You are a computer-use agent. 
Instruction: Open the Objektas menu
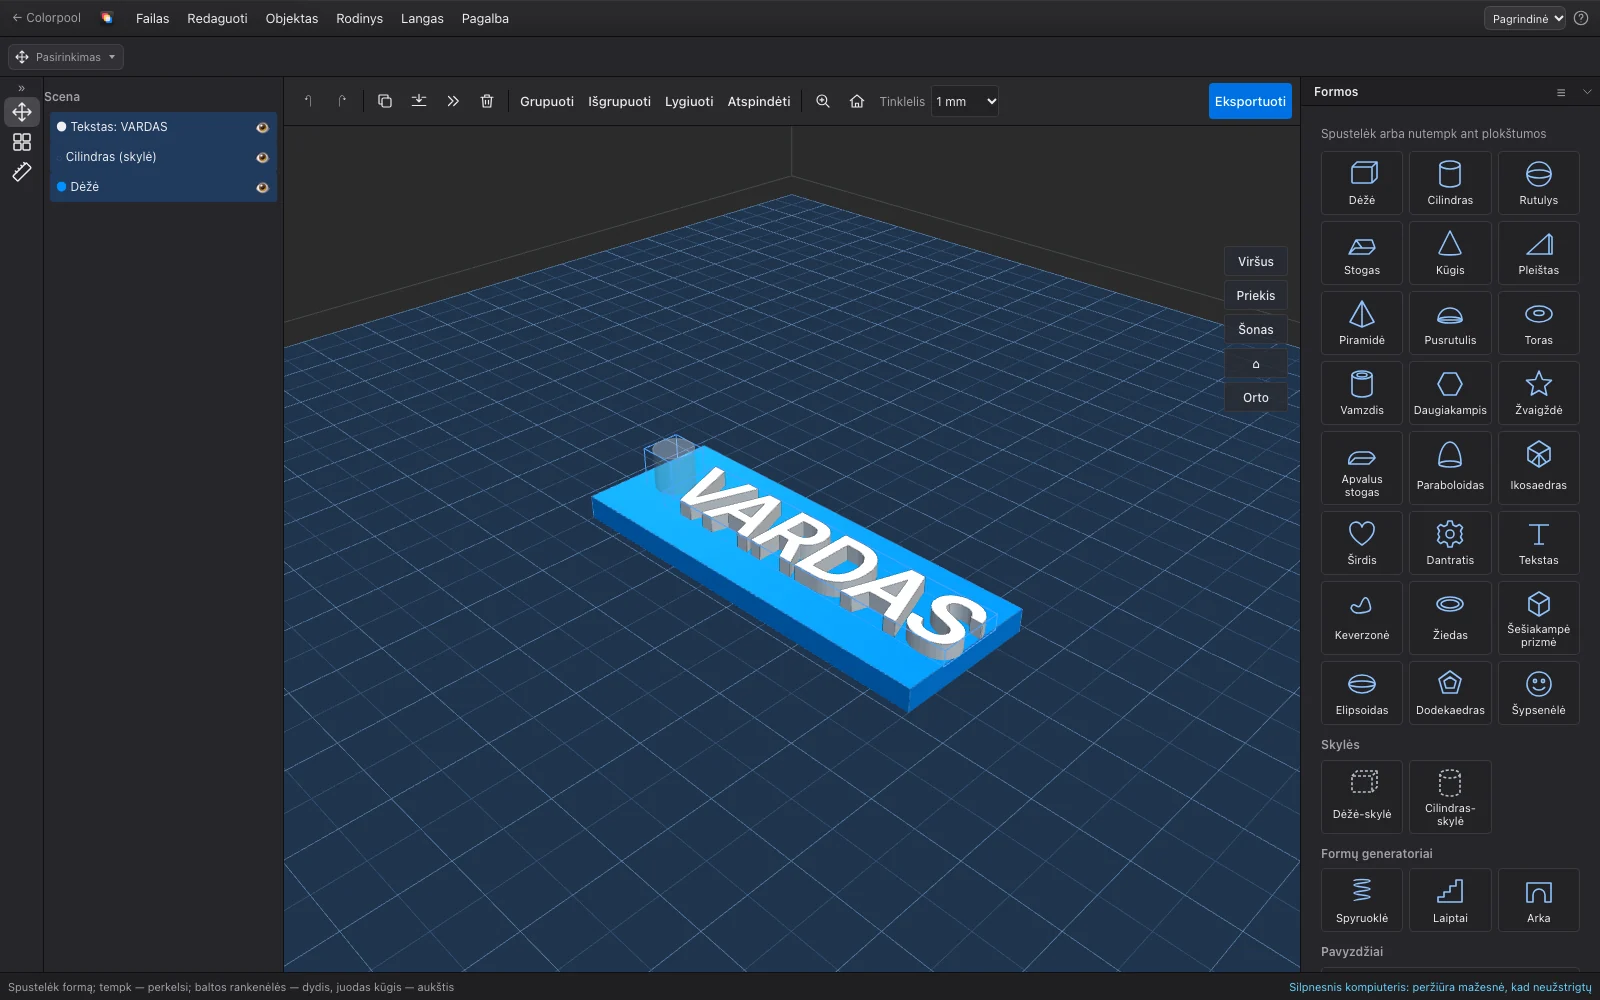[292, 18]
